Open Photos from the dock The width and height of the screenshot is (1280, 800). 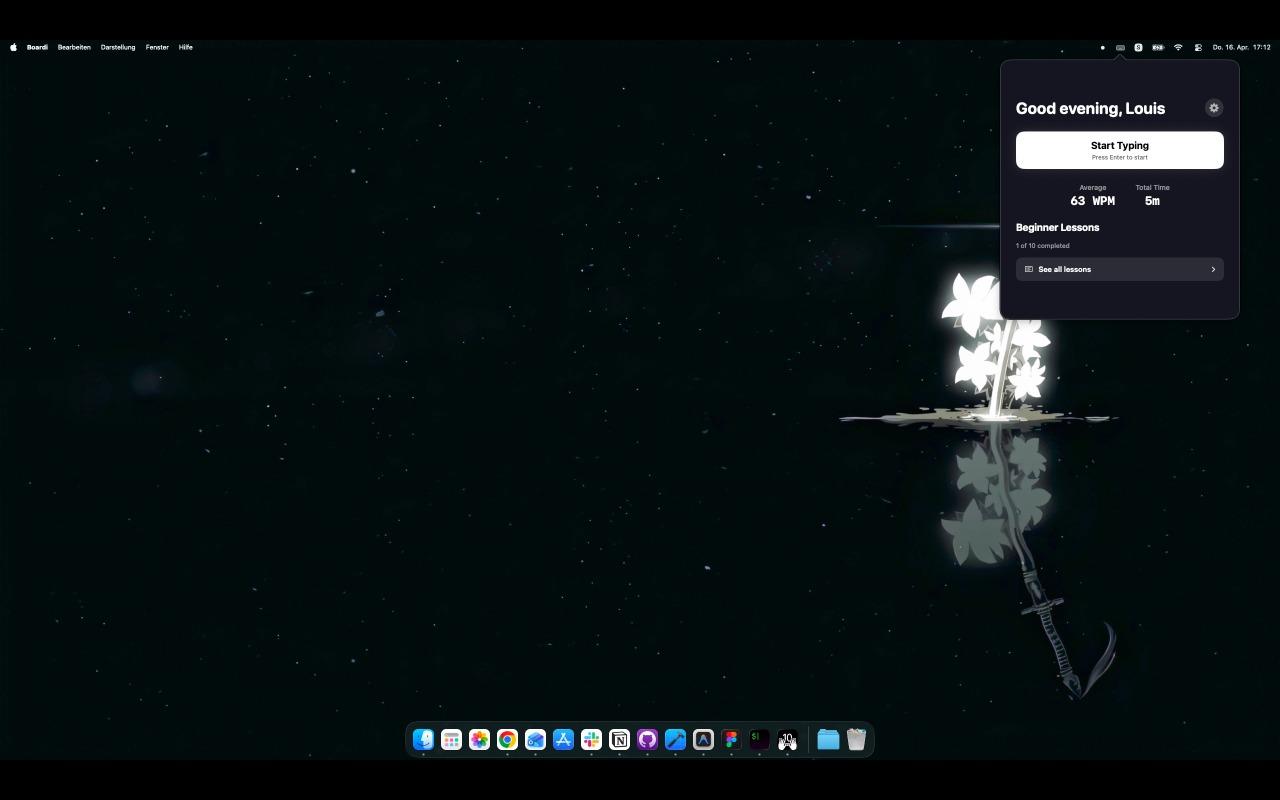(479, 739)
